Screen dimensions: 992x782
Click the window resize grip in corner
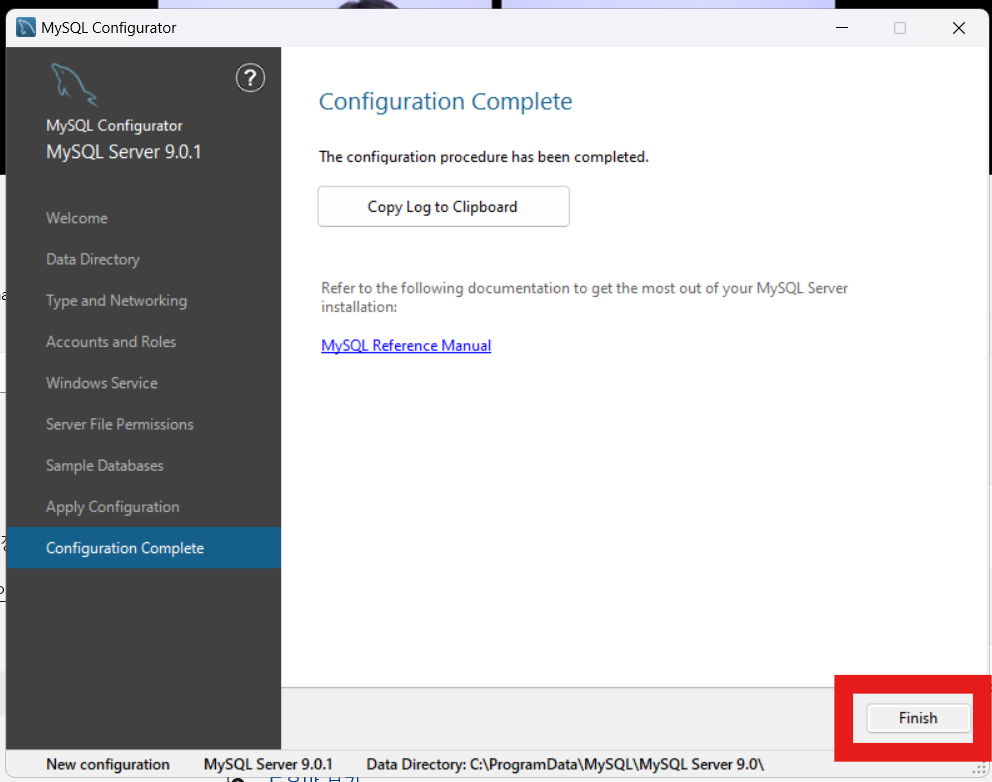point(979,769)
